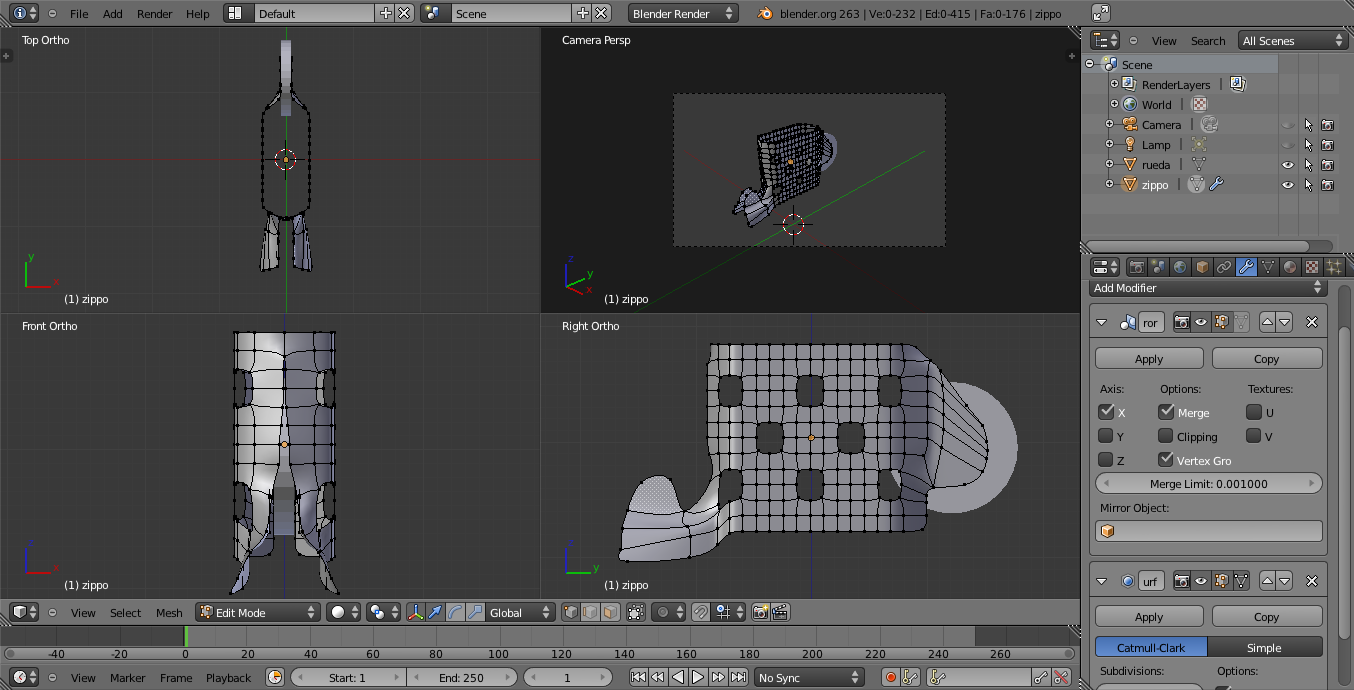Open the Add Modifier dropdown
The width and height of the screenshot is (1354, 690).
click(x=1207, y=288)
